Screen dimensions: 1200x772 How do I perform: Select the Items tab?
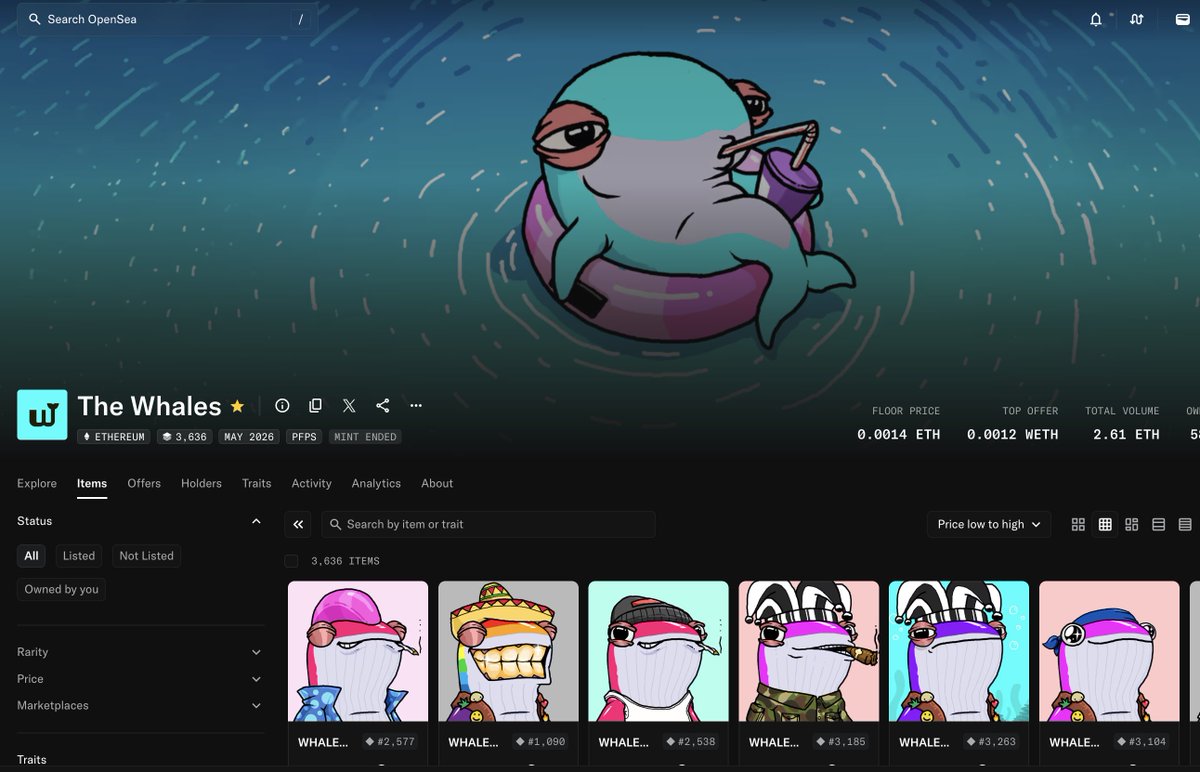pyautogui.click(x=92, y=483)
